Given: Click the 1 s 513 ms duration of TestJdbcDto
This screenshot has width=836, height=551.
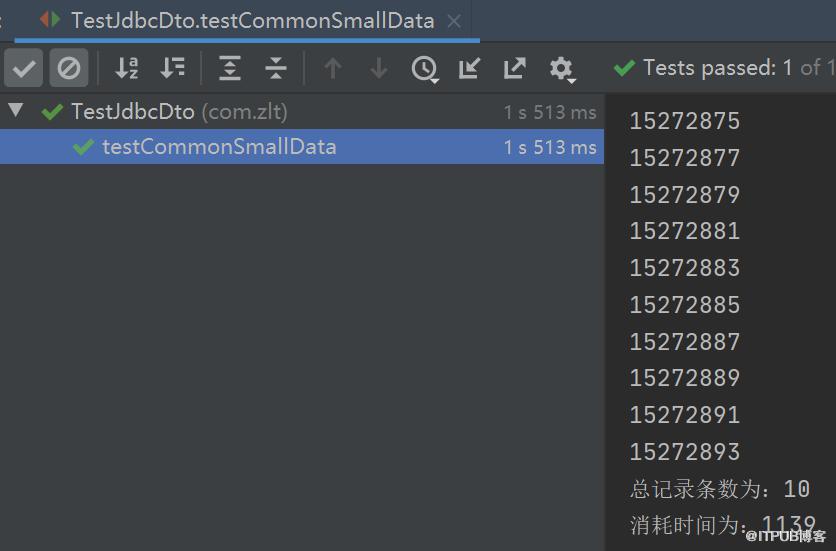Looking at the screenshot, I should coord(550,112).
